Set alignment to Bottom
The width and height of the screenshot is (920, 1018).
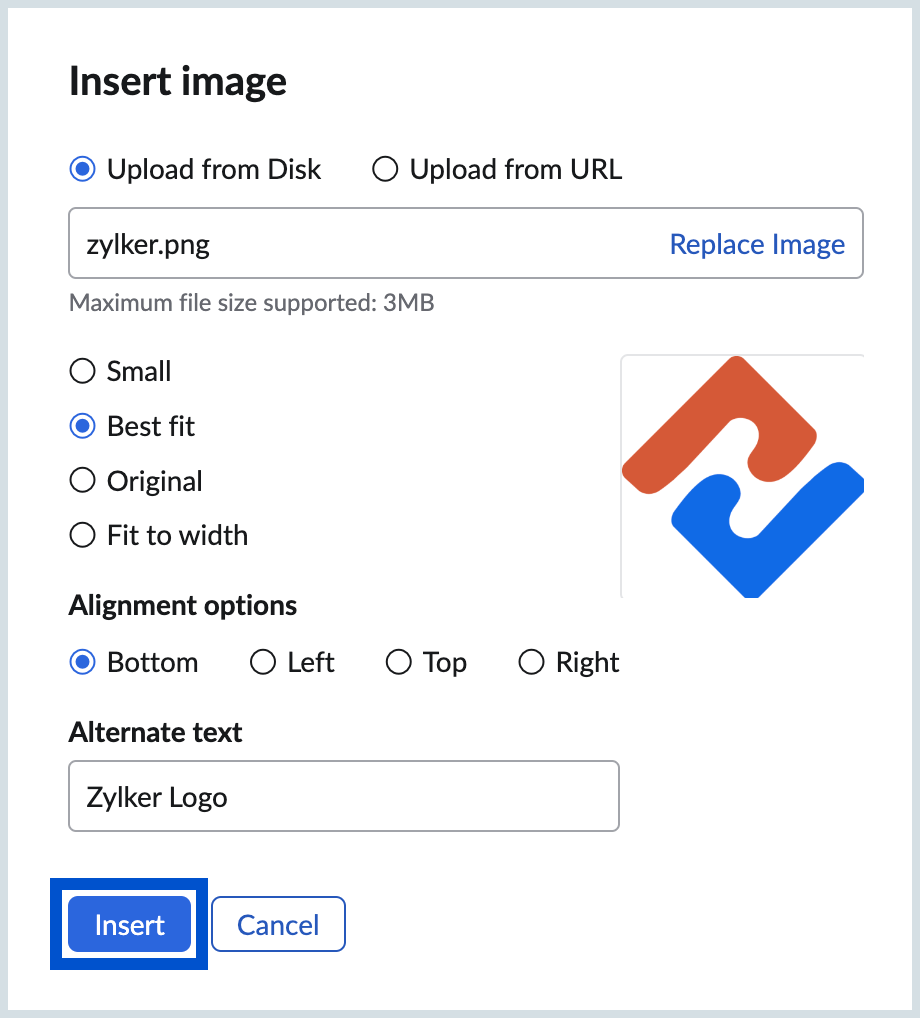click(x=82, y=663)
